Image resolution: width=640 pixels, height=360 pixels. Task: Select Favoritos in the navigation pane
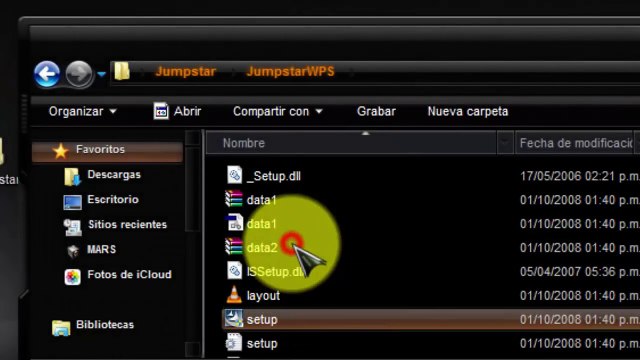(107, 151)
